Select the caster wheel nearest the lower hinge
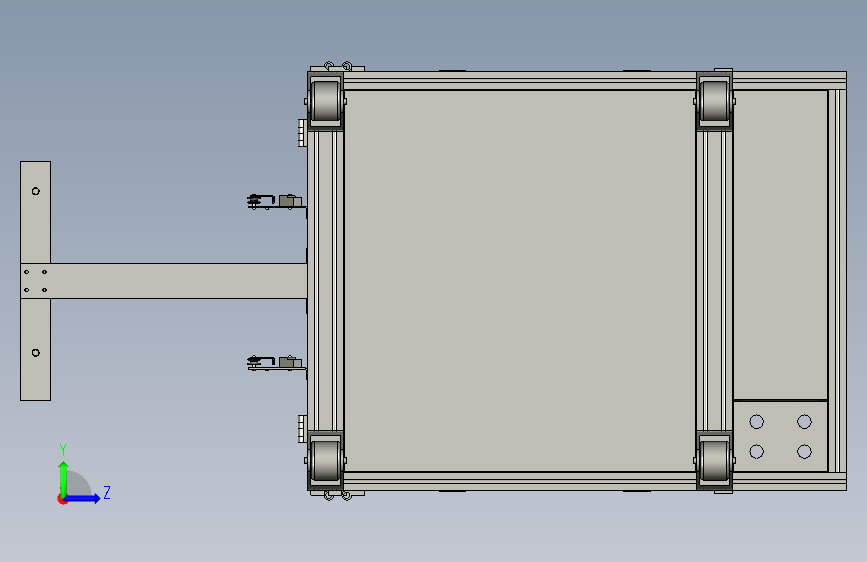This screenshot has height=562, width=867. pos(326,460)
